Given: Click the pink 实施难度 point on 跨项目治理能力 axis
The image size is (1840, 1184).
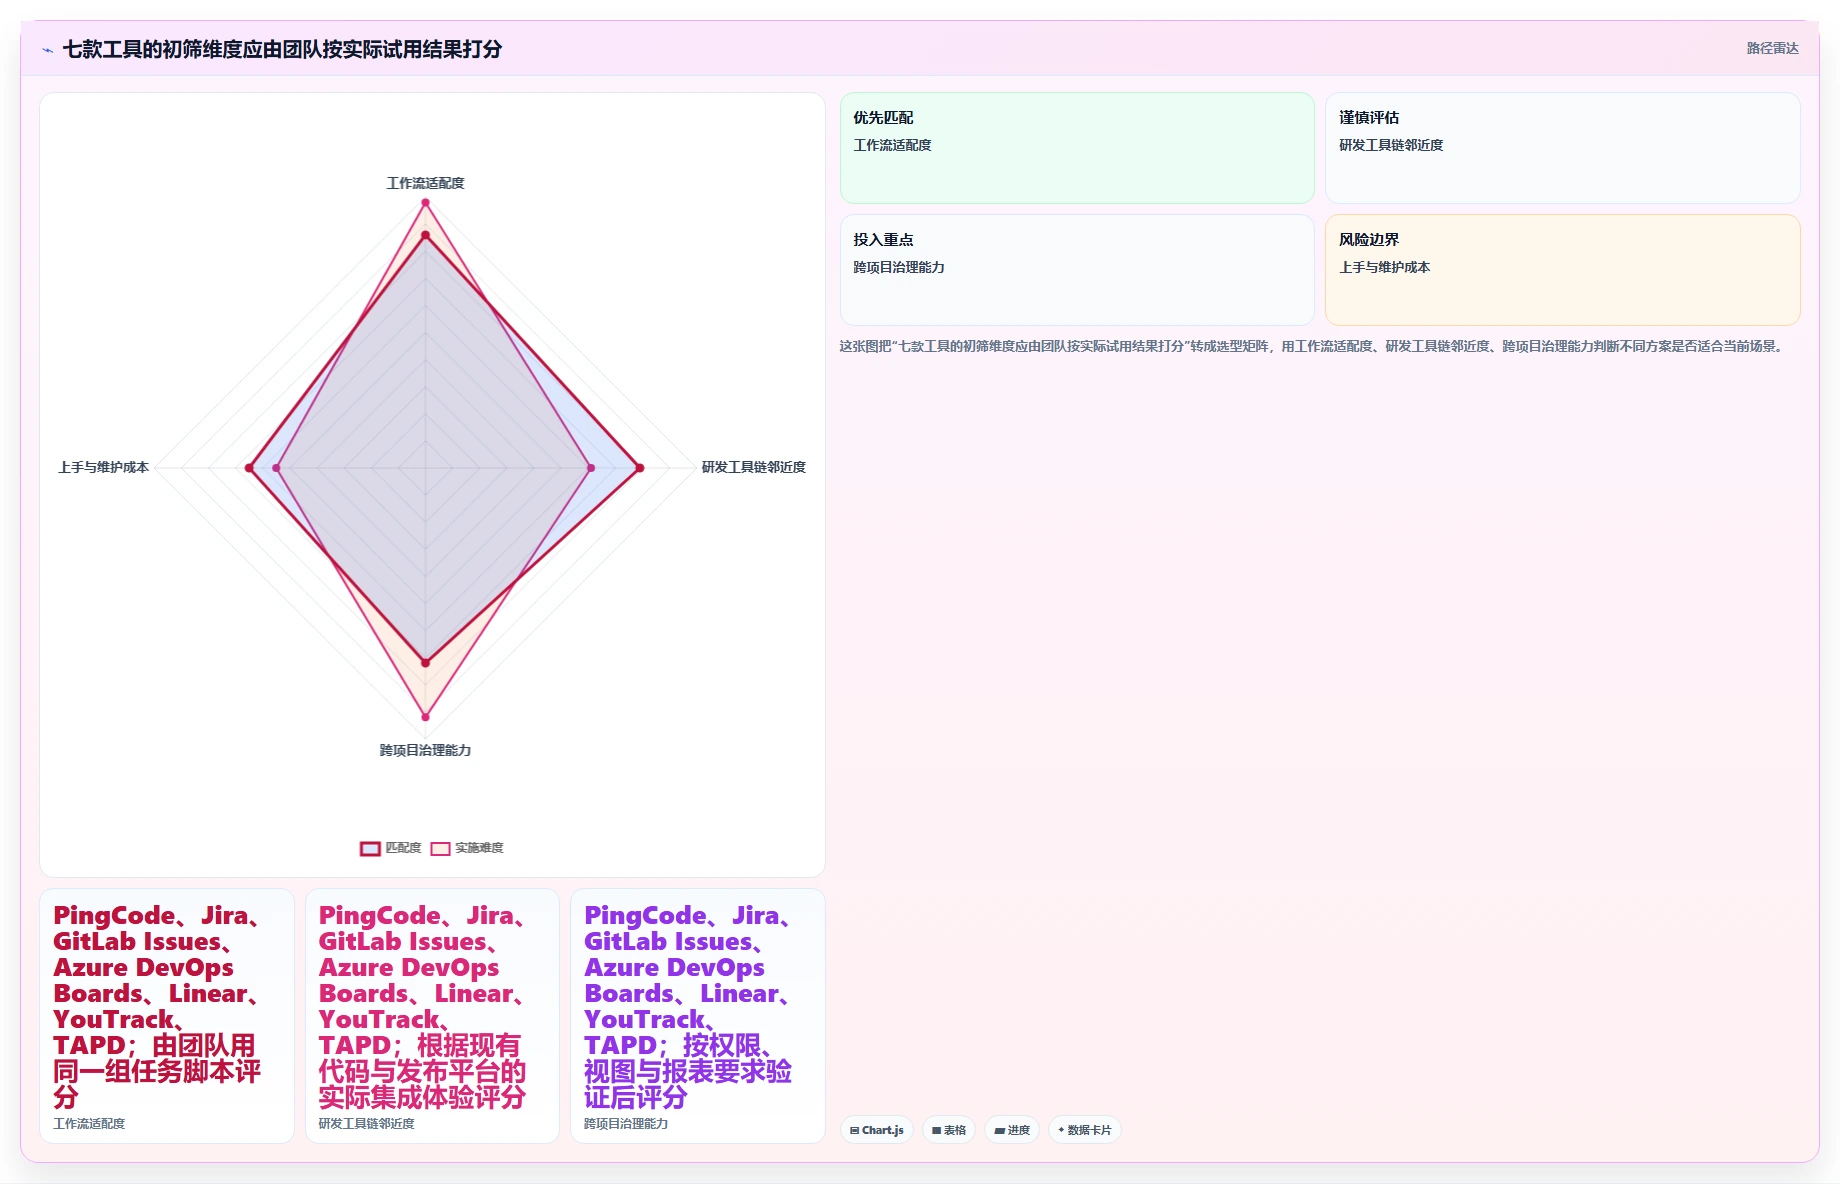Looking at the screenshot, I should (425, 717).
